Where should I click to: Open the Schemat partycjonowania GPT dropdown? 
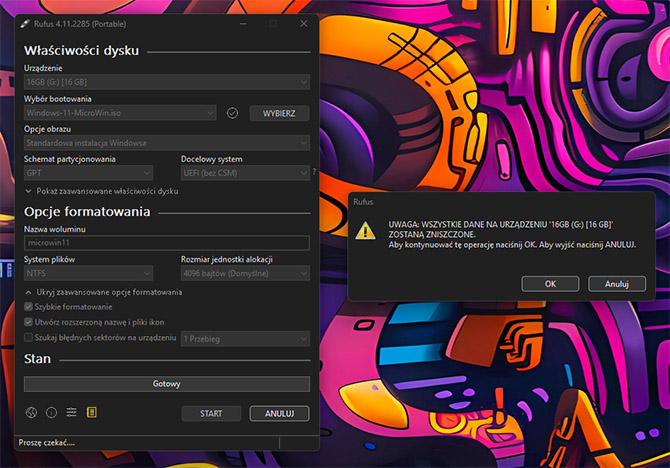[88, 173]
